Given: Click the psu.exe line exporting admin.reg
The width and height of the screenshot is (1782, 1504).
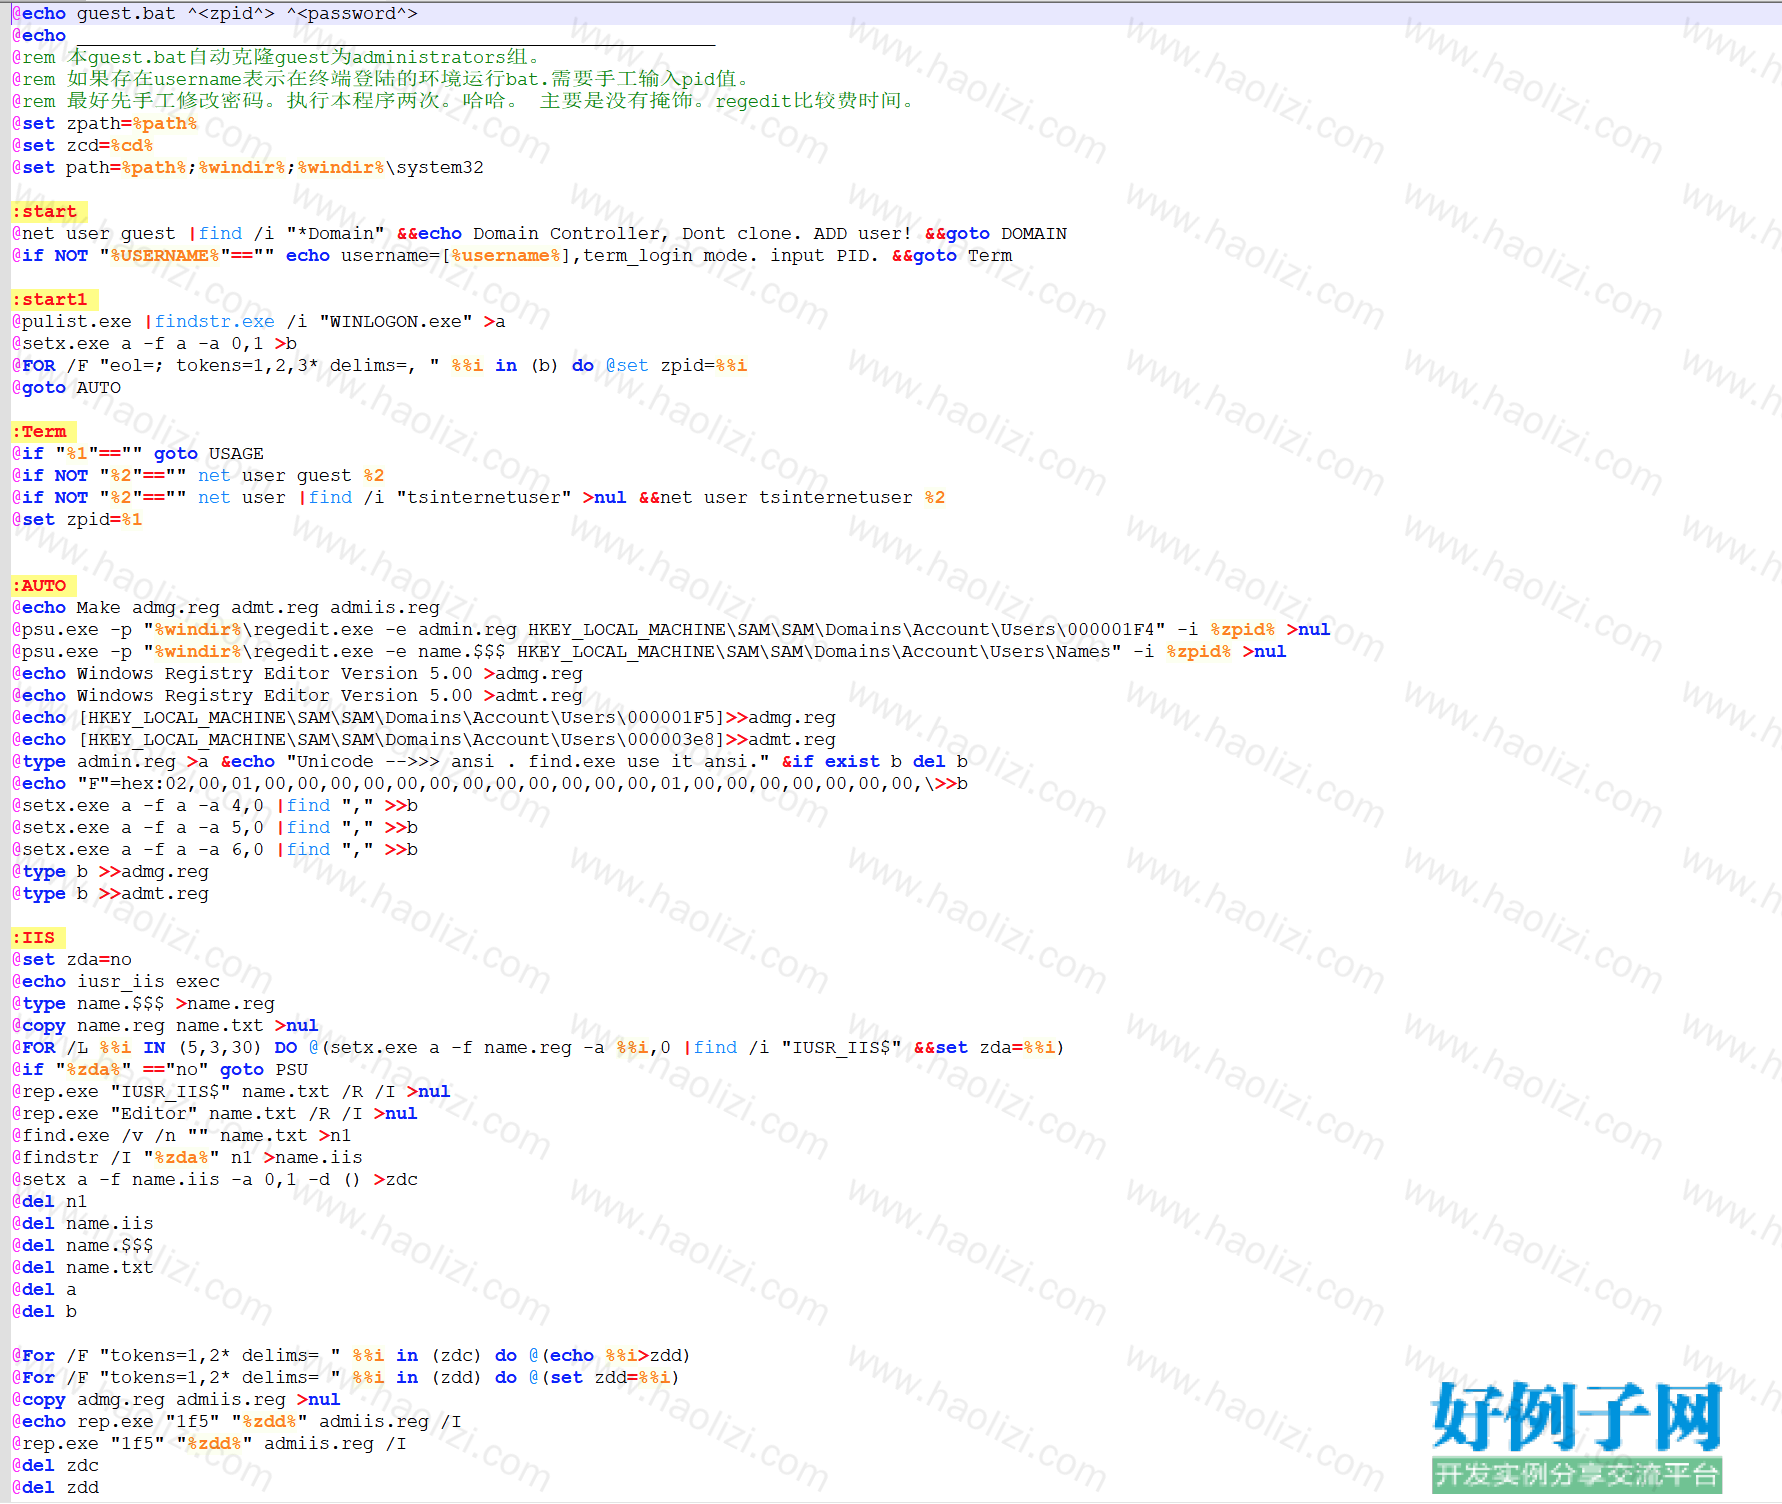Looking at the screenshot, I should coord(672,629).
